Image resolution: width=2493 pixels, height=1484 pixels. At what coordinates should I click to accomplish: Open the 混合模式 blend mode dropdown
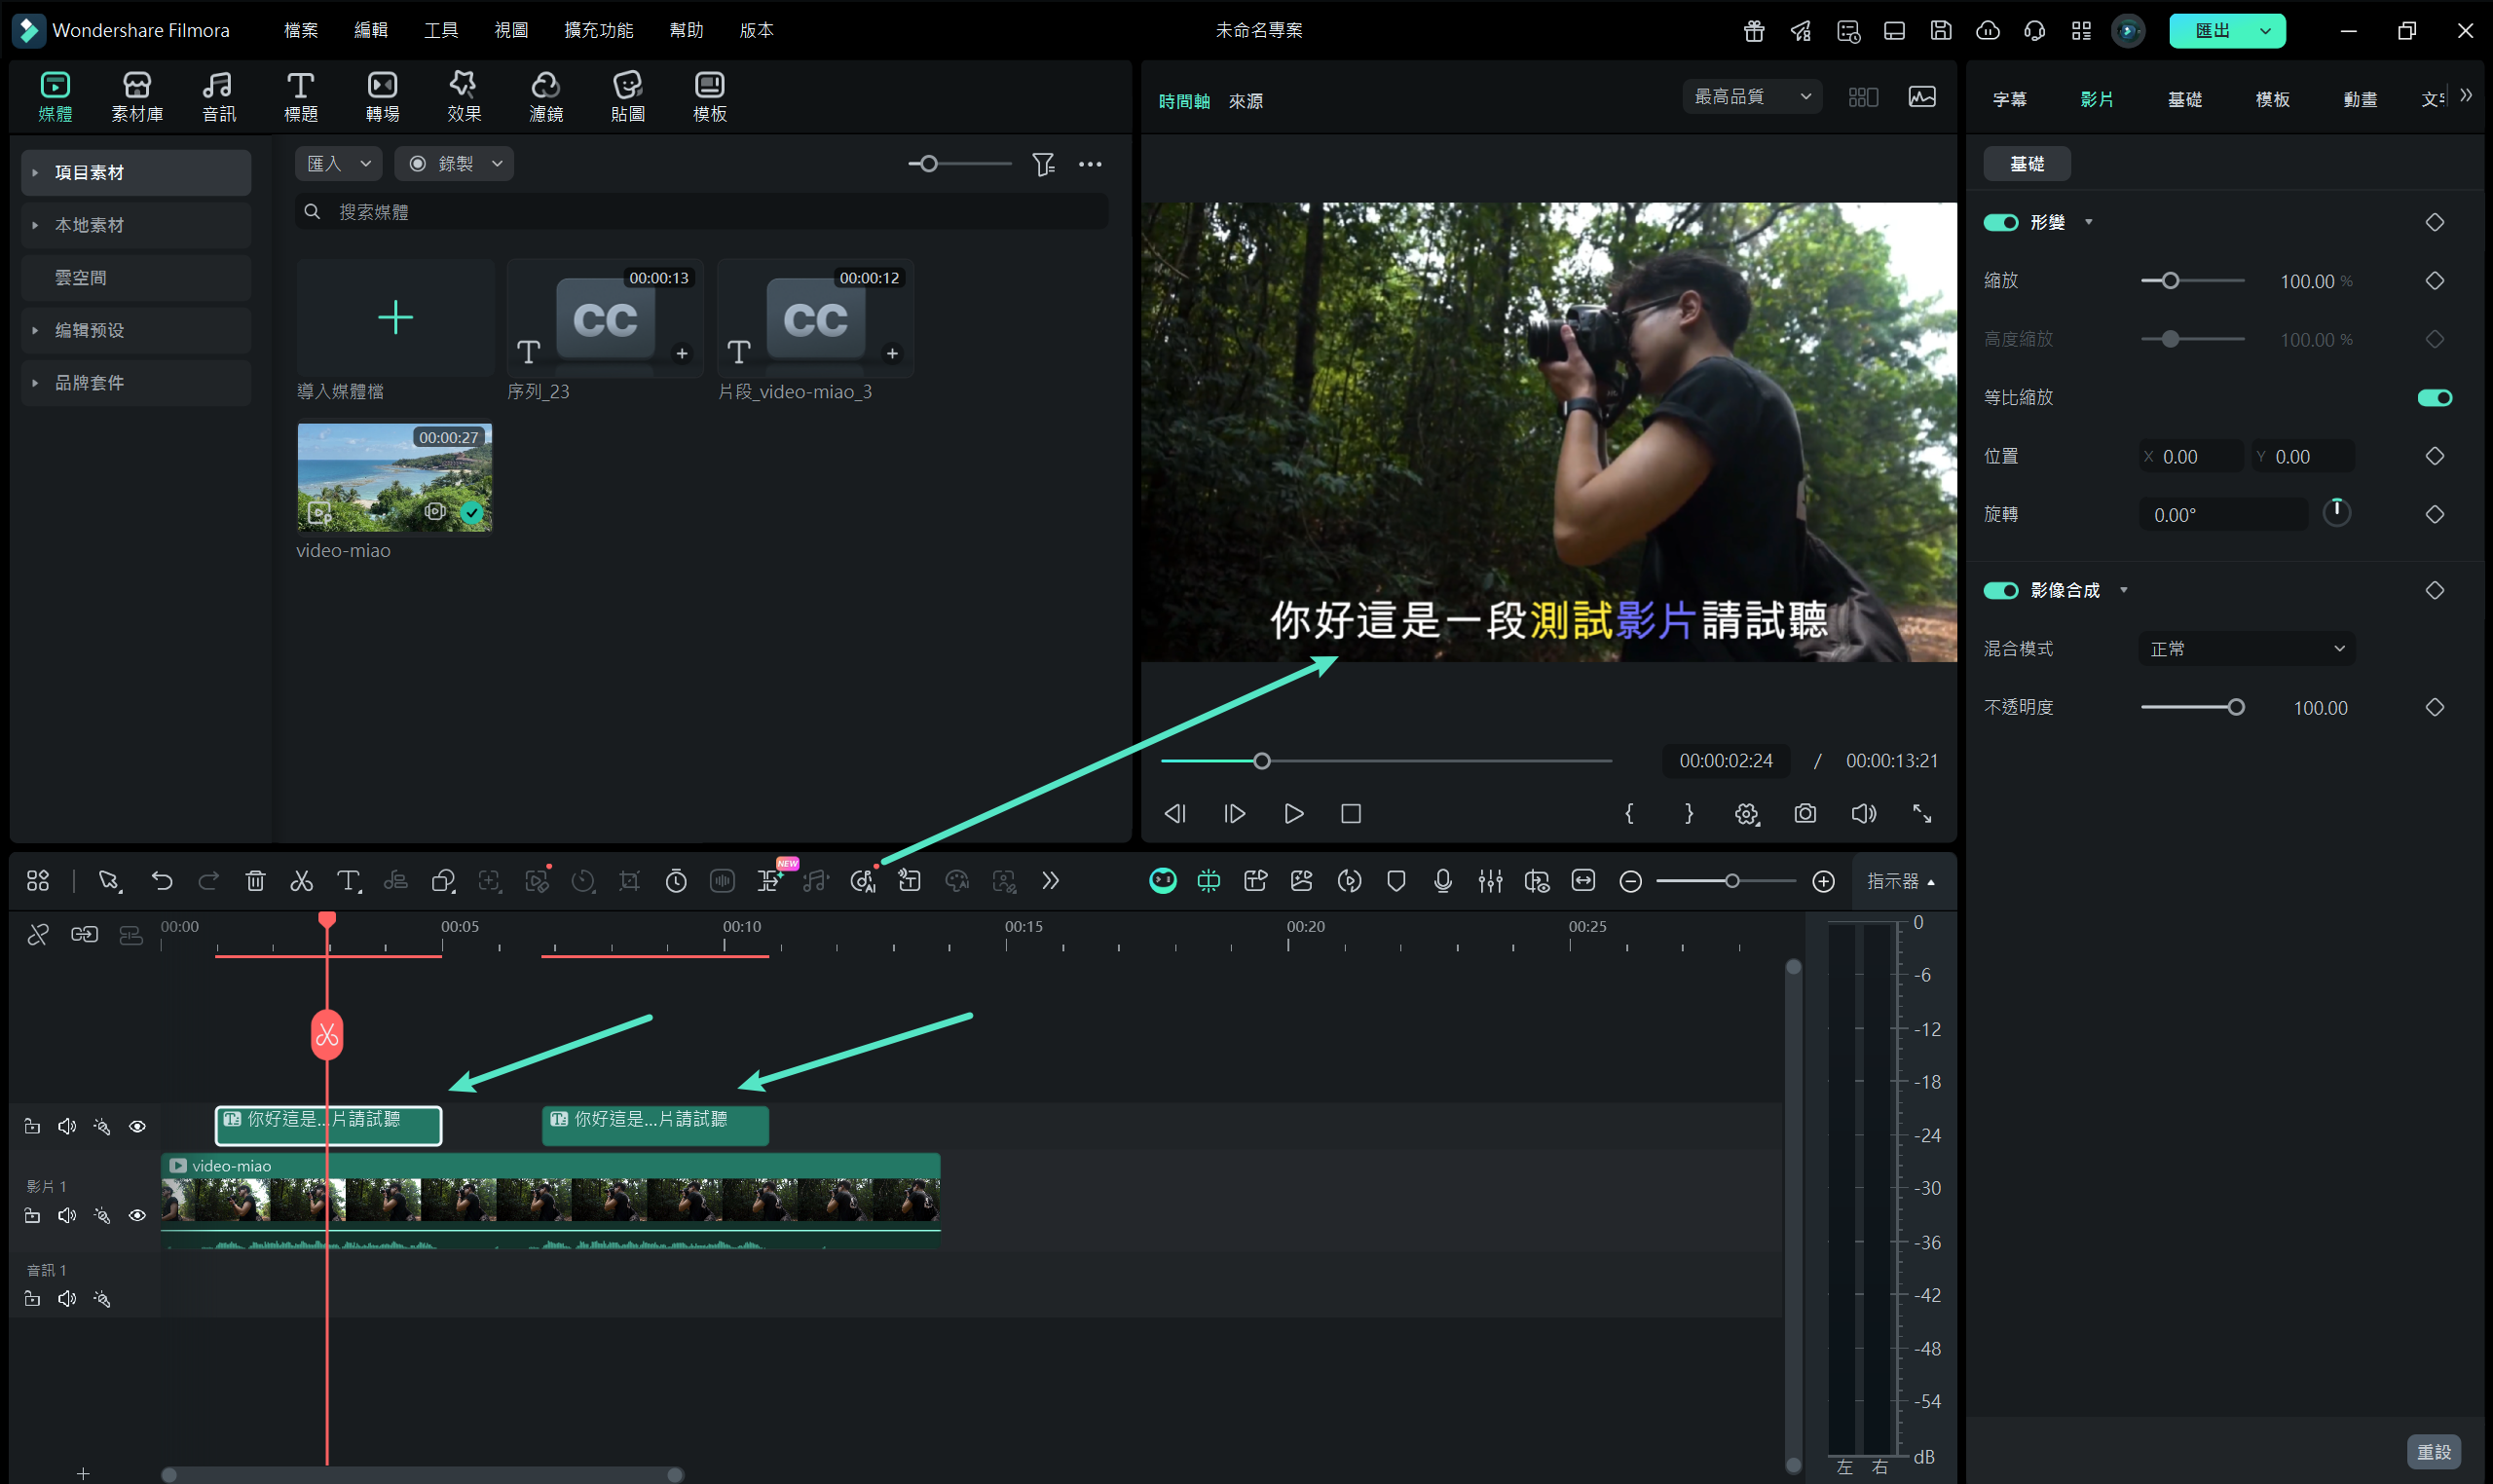[x=2246, y=649]
